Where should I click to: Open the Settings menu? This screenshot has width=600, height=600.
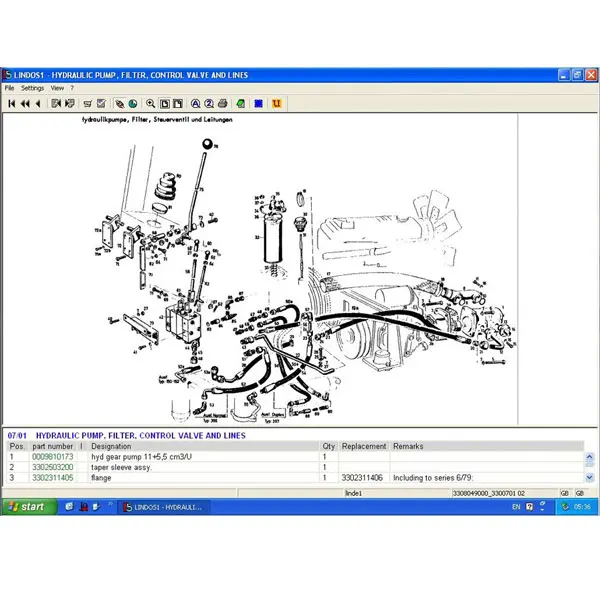point(33,88)
